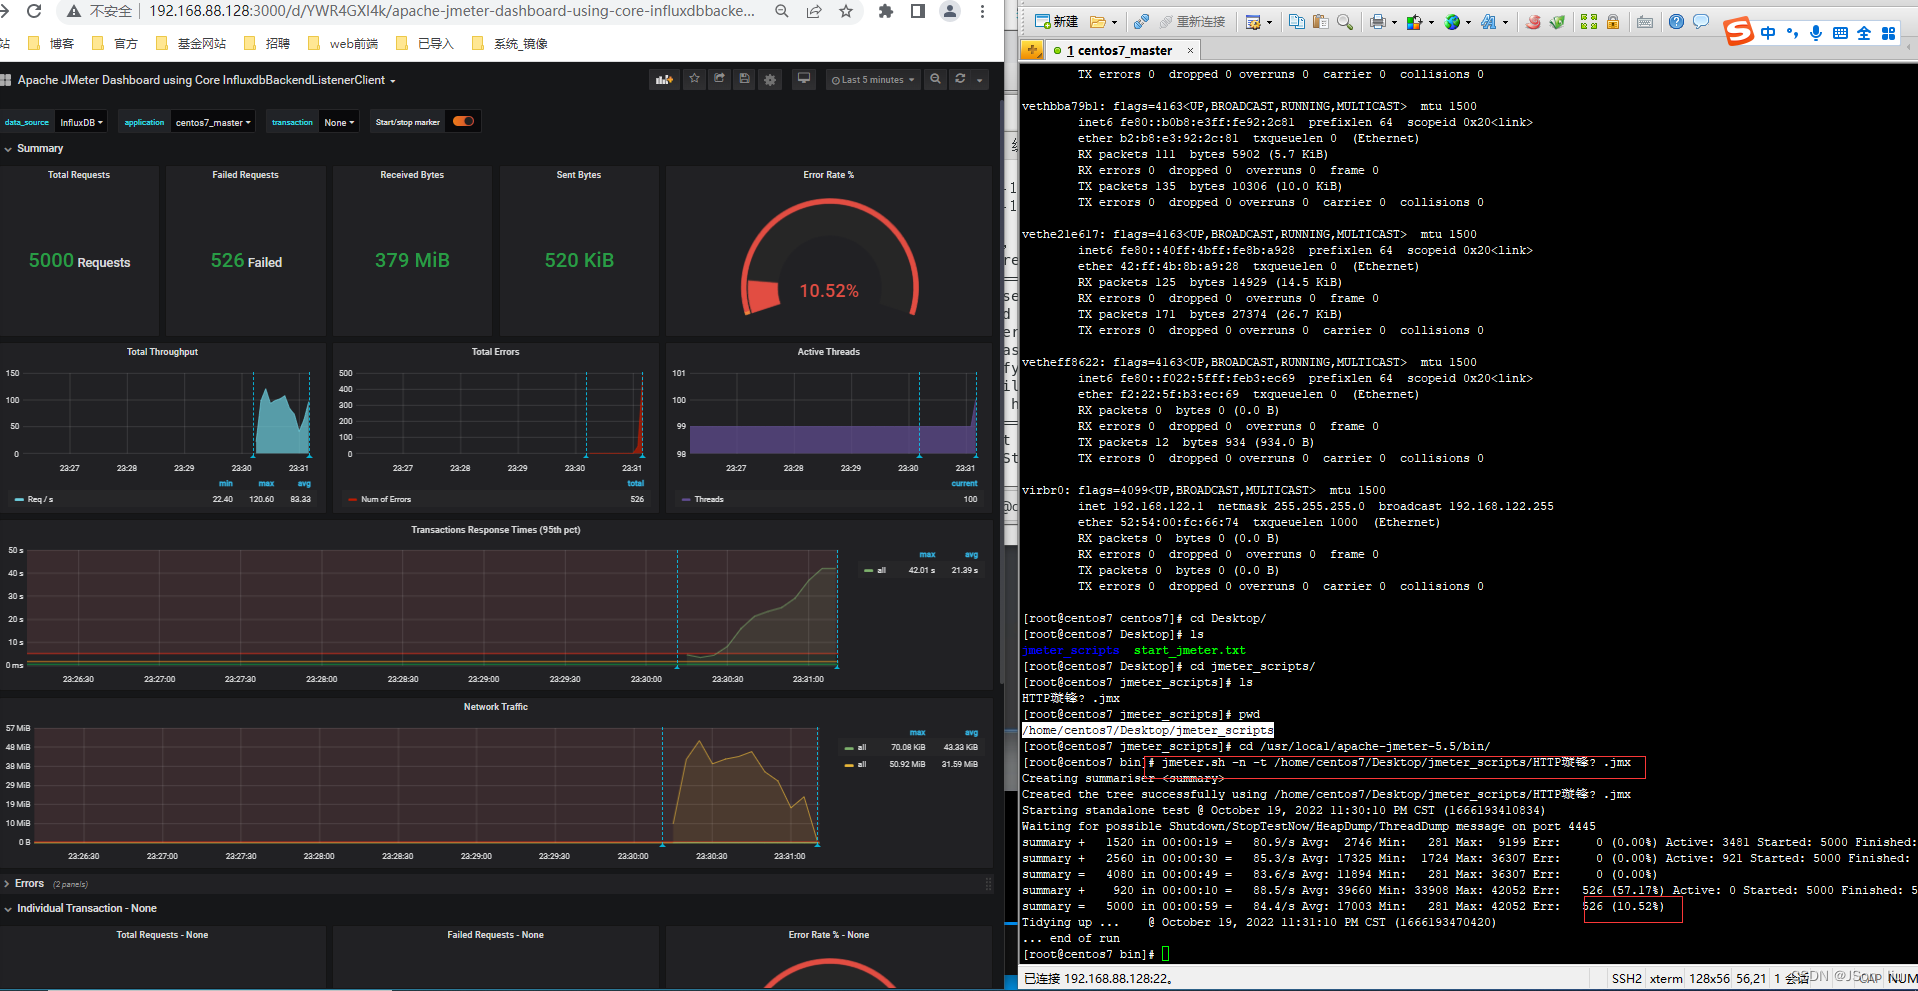Open the 招聘 bookmark folder
Image resolution: width=1918 pixels, height=991 pixels.
(267, 43)
